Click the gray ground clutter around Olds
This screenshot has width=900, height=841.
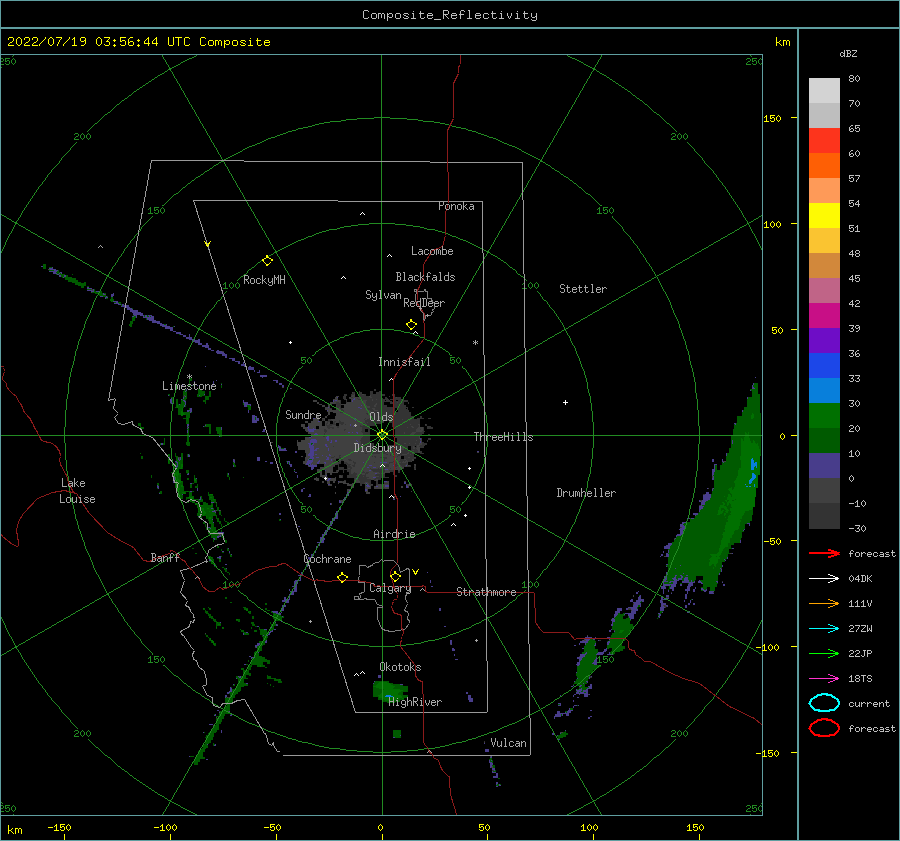click(367, 439)
